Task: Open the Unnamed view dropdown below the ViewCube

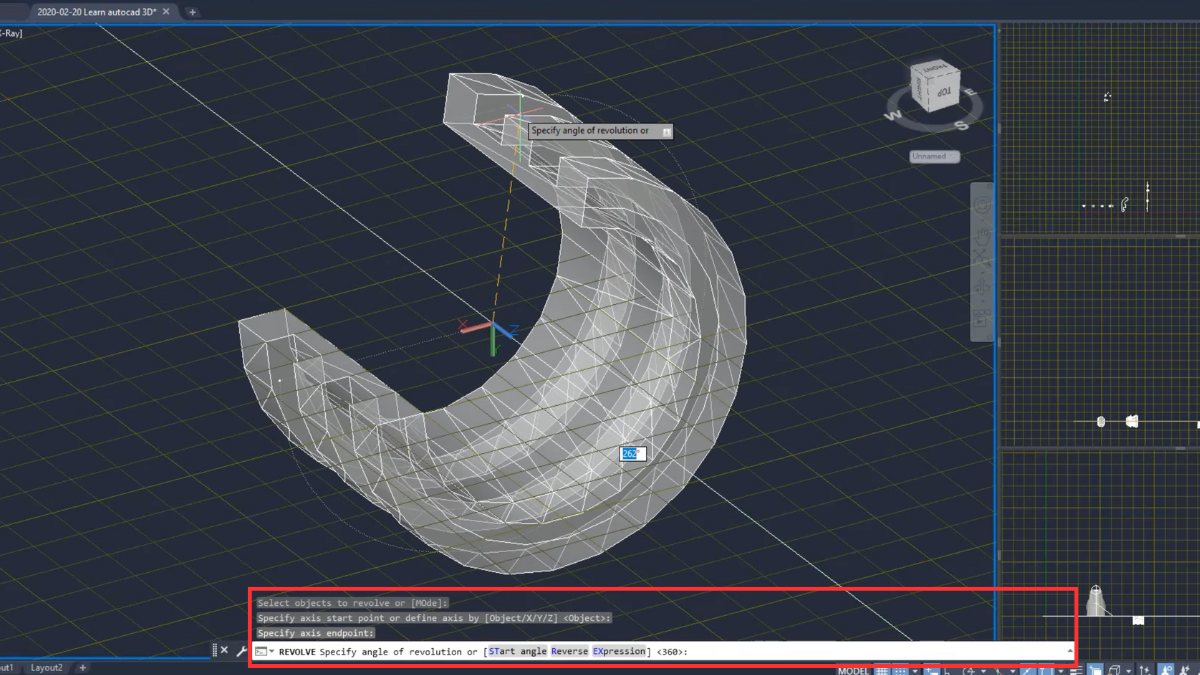Action: click(933, 156)
